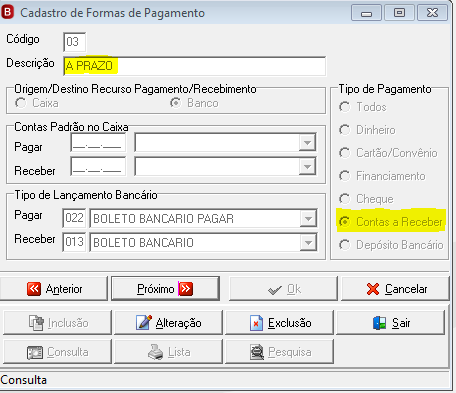Click the Descrição field containing A PRAZO
Screen dimensions: 456x393
click(195, 66)
